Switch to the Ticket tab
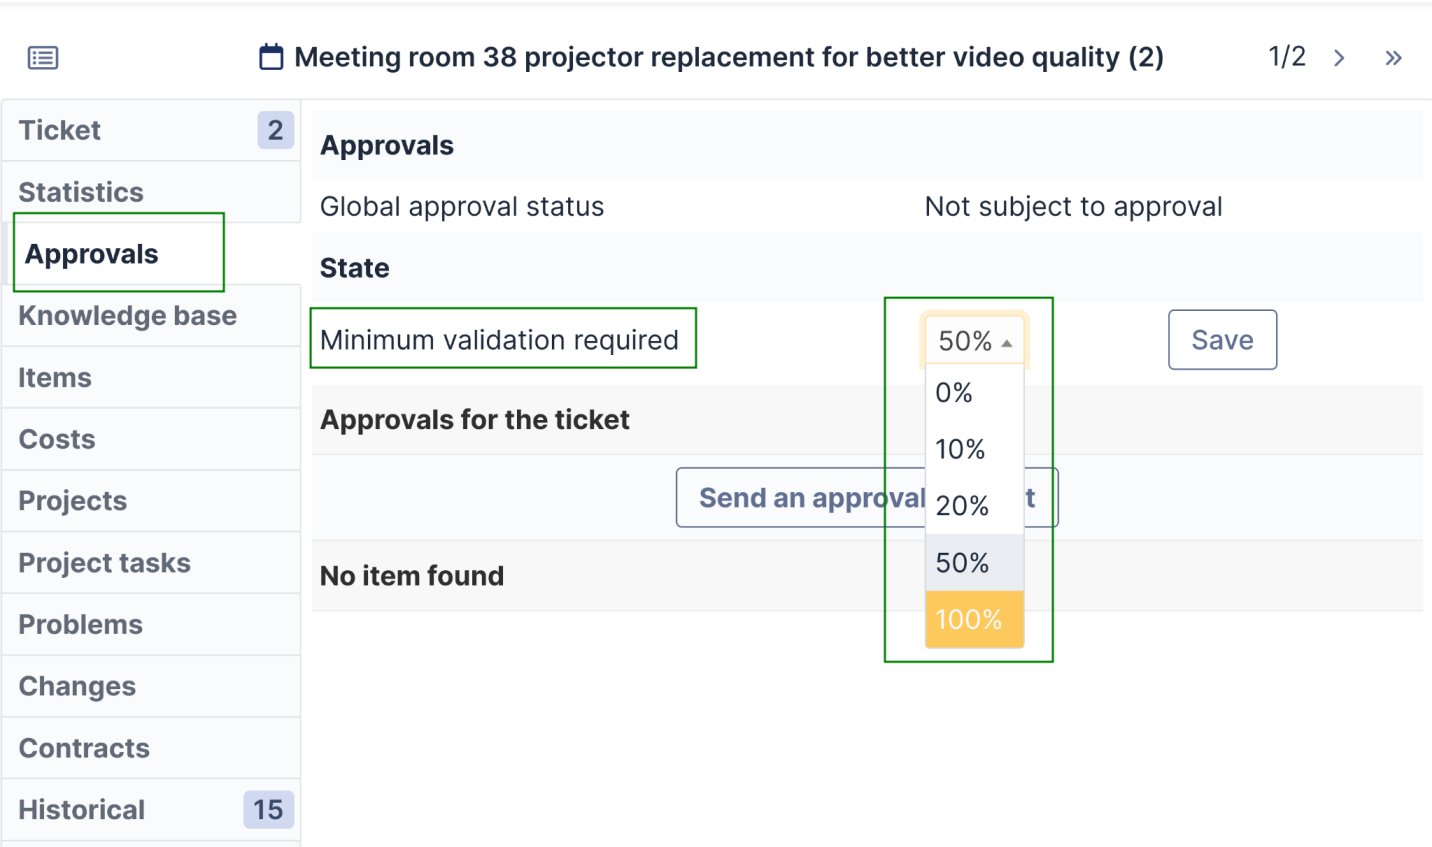 coord(59,130)
